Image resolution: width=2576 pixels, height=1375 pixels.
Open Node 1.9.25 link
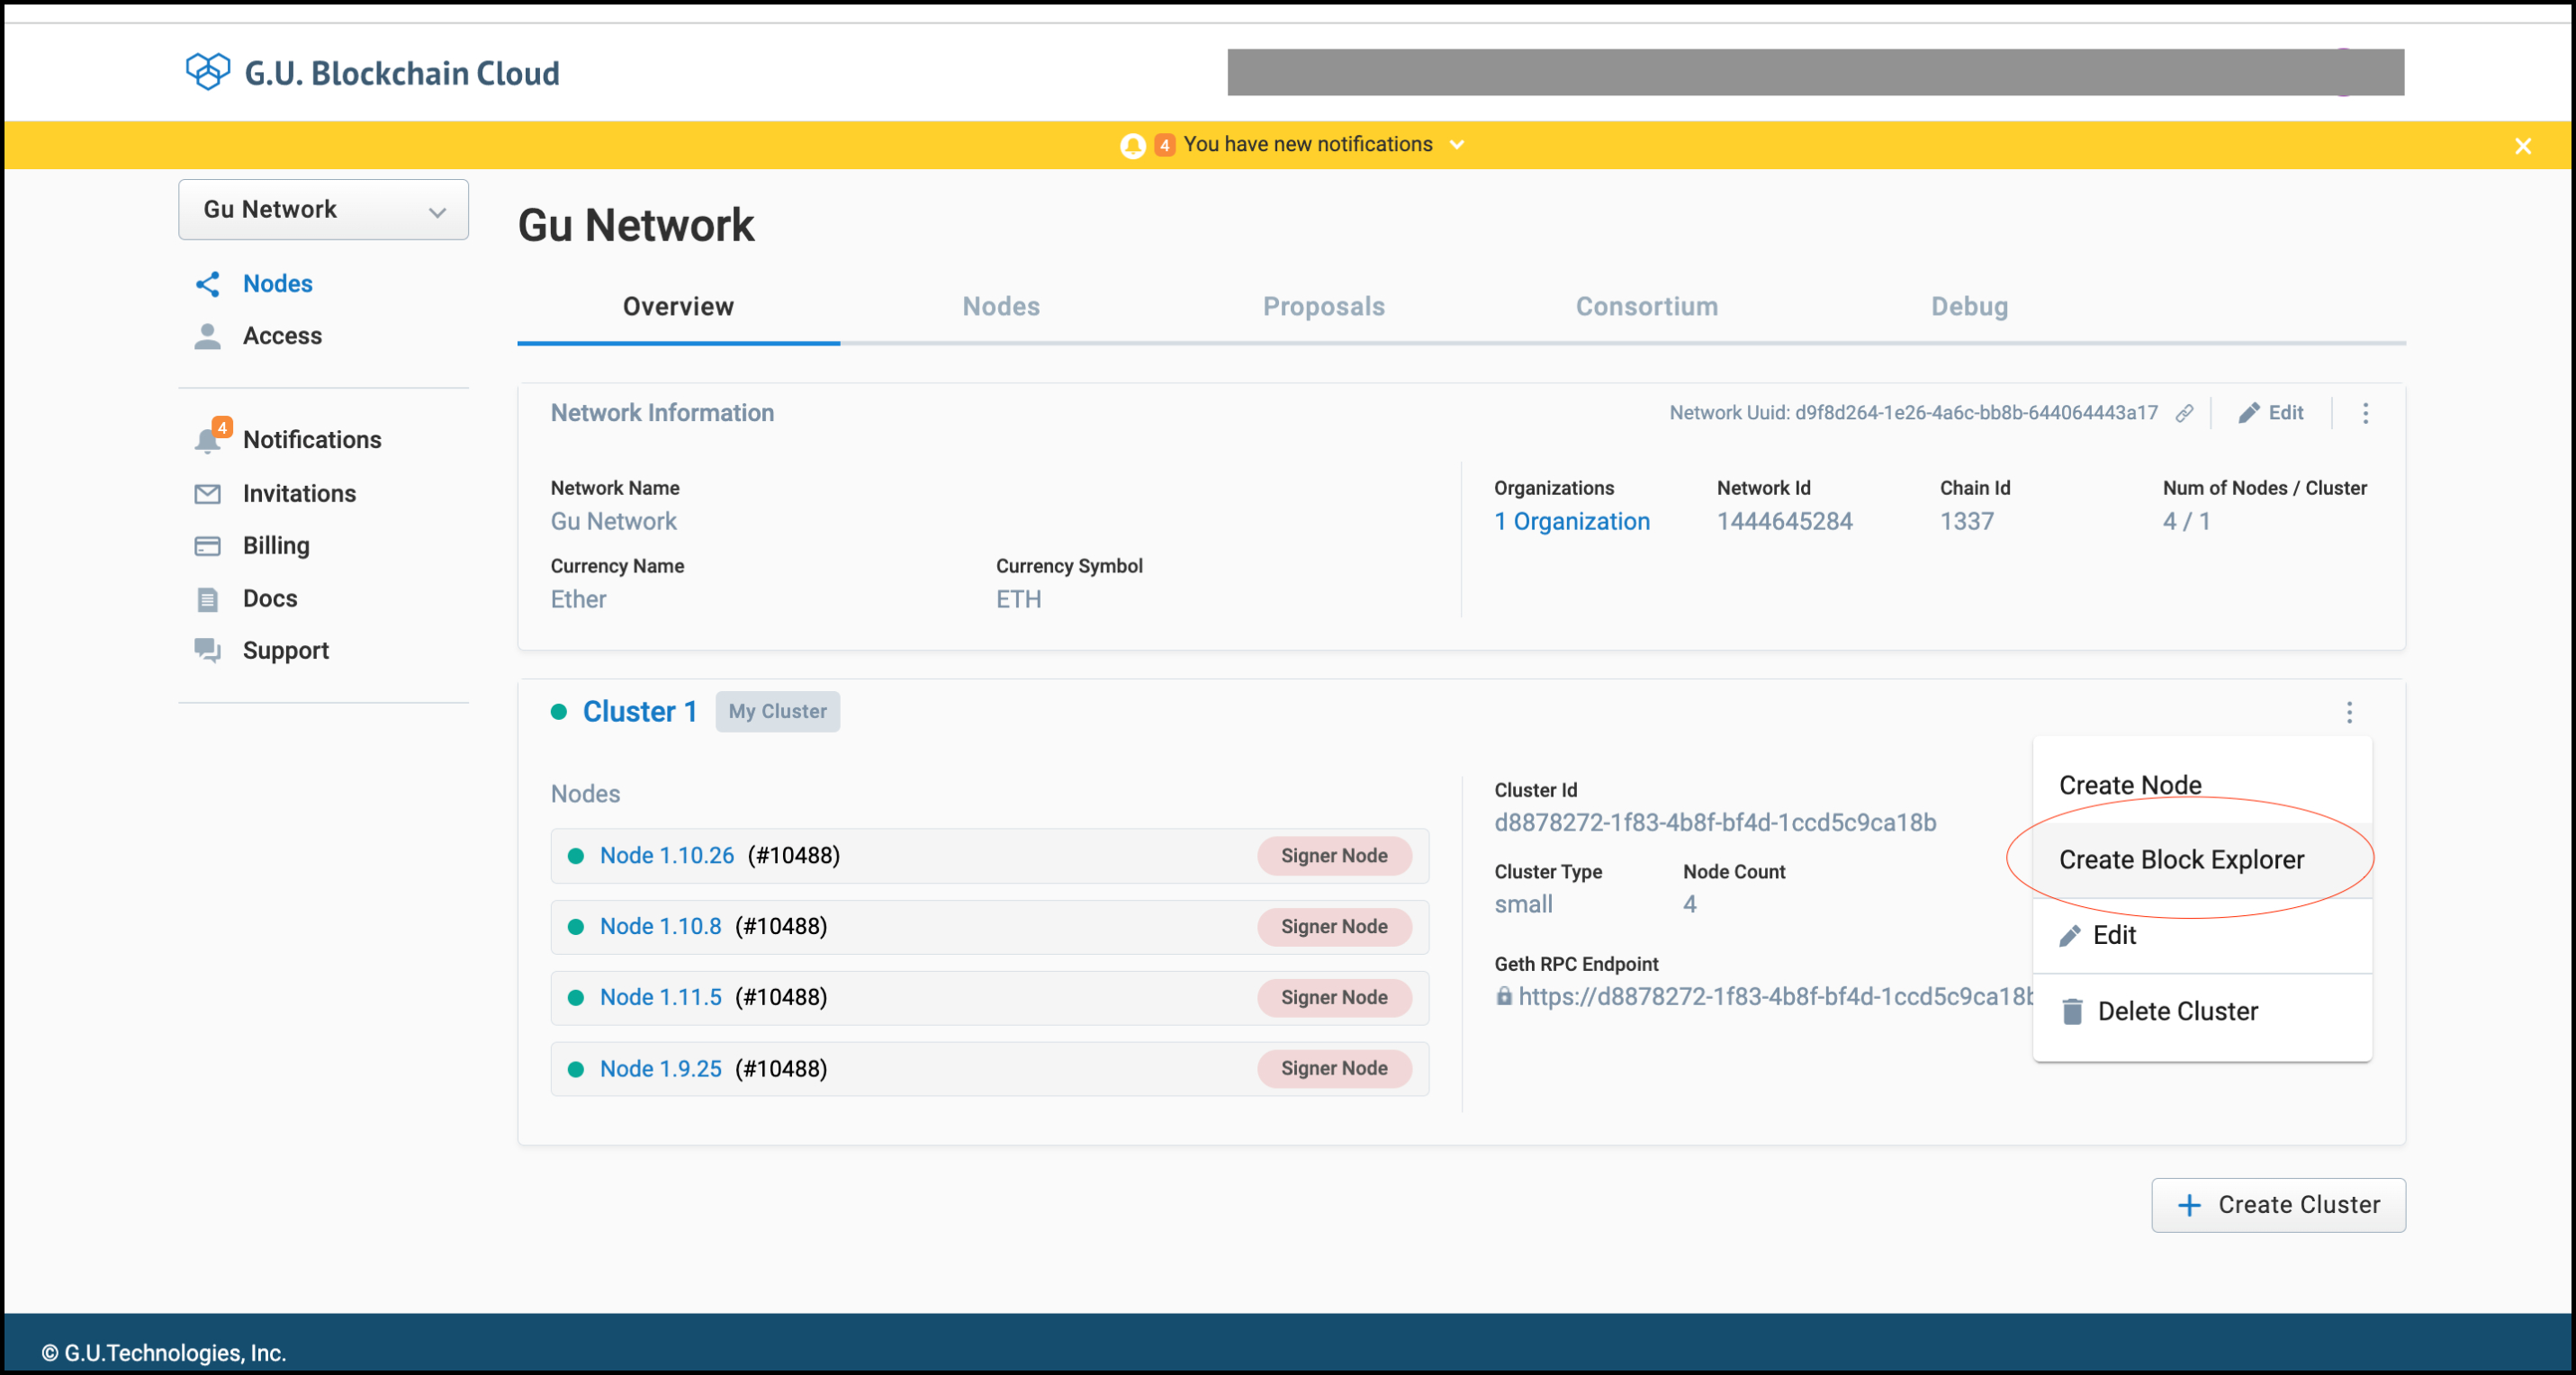point(660,1069)
